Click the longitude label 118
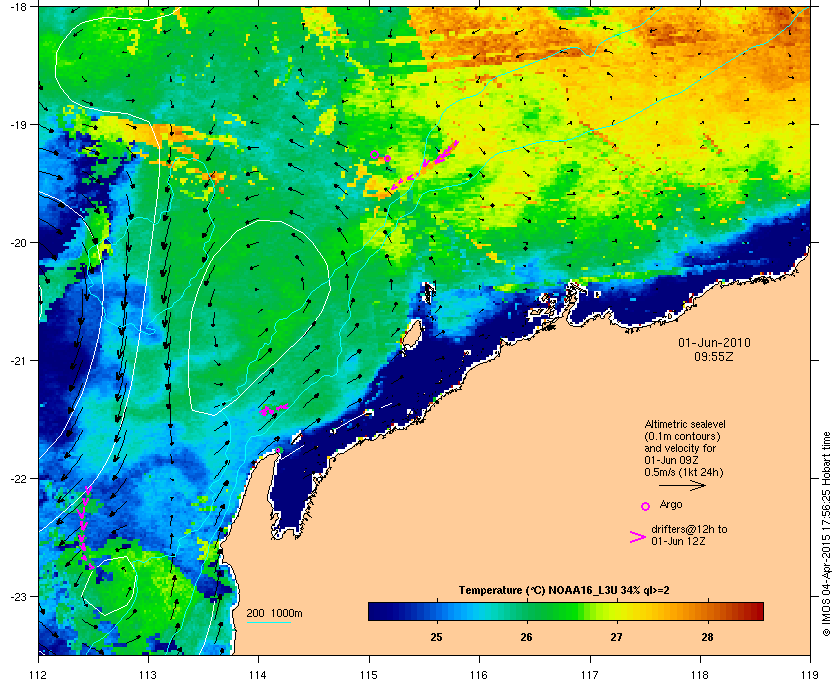This screenshot has height=680, width=840. click(700, 675)
